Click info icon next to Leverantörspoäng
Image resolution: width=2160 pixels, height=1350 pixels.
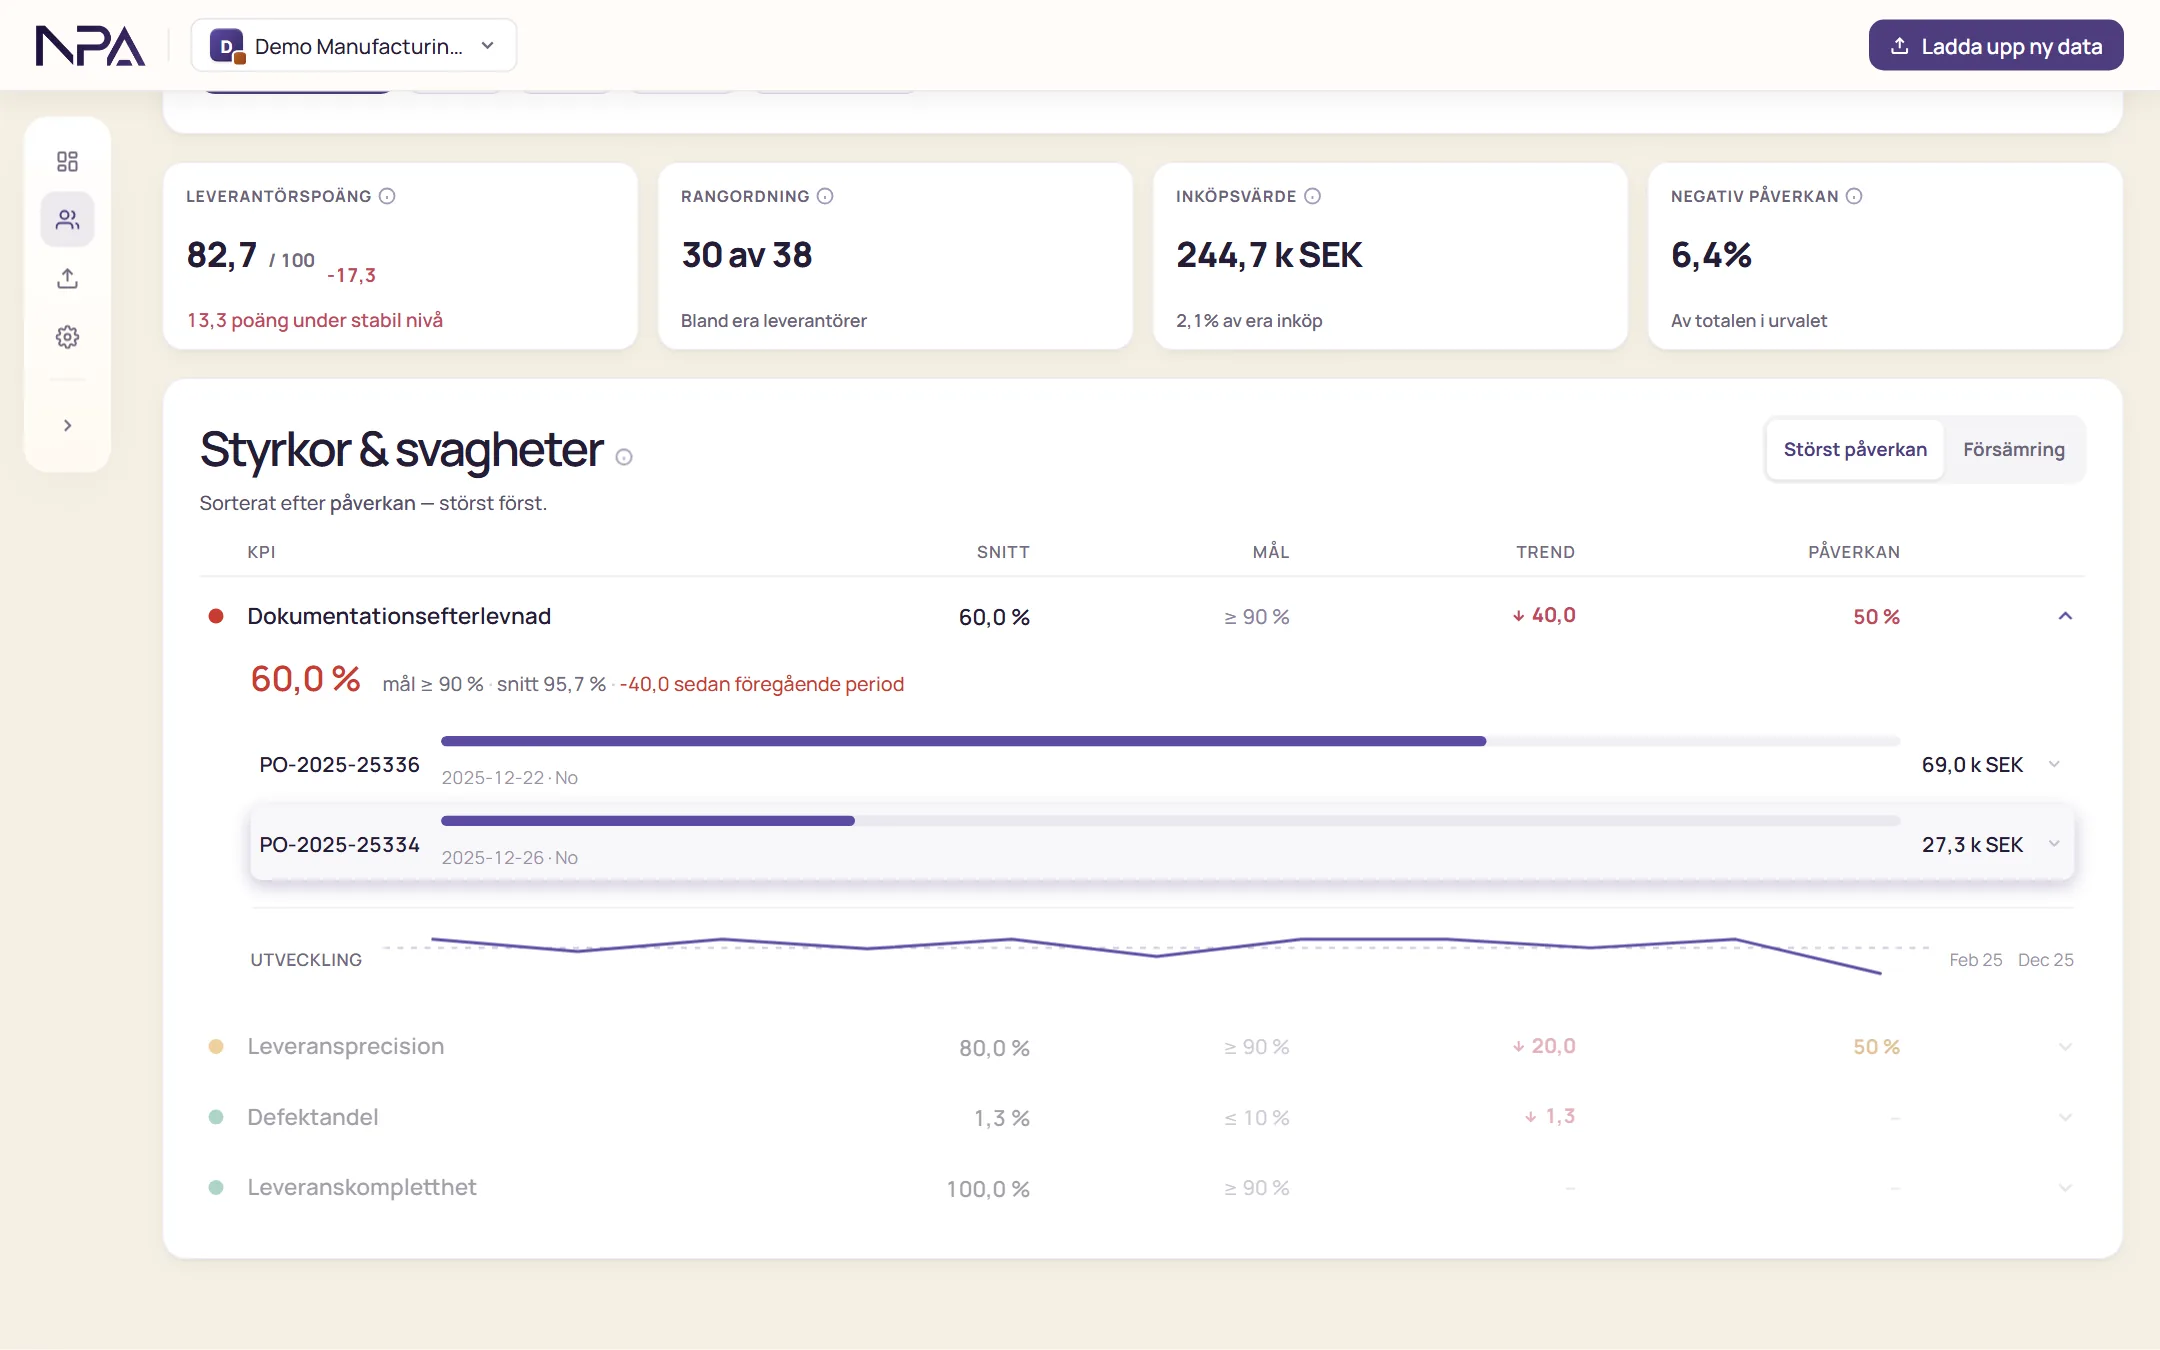tap(387, 196)
